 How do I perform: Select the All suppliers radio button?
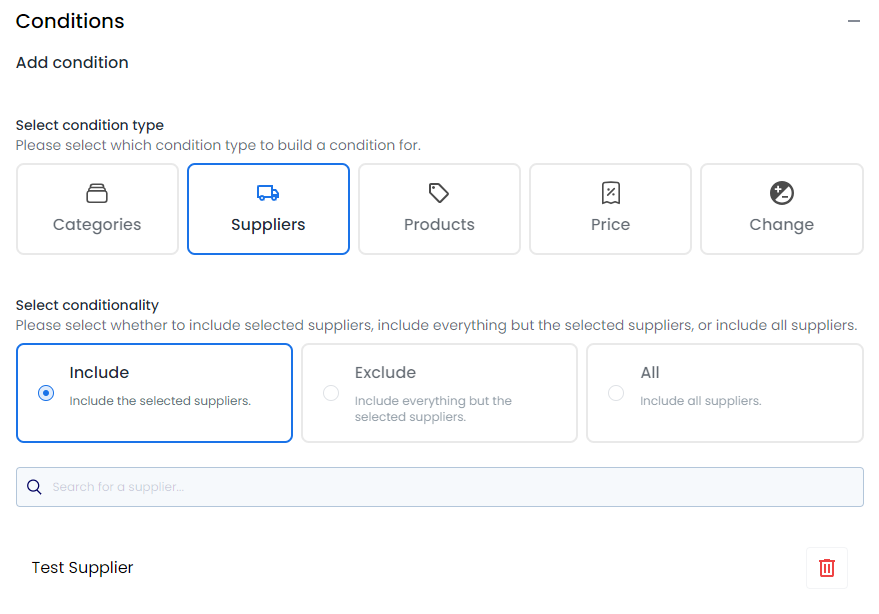tap(616, 393)
